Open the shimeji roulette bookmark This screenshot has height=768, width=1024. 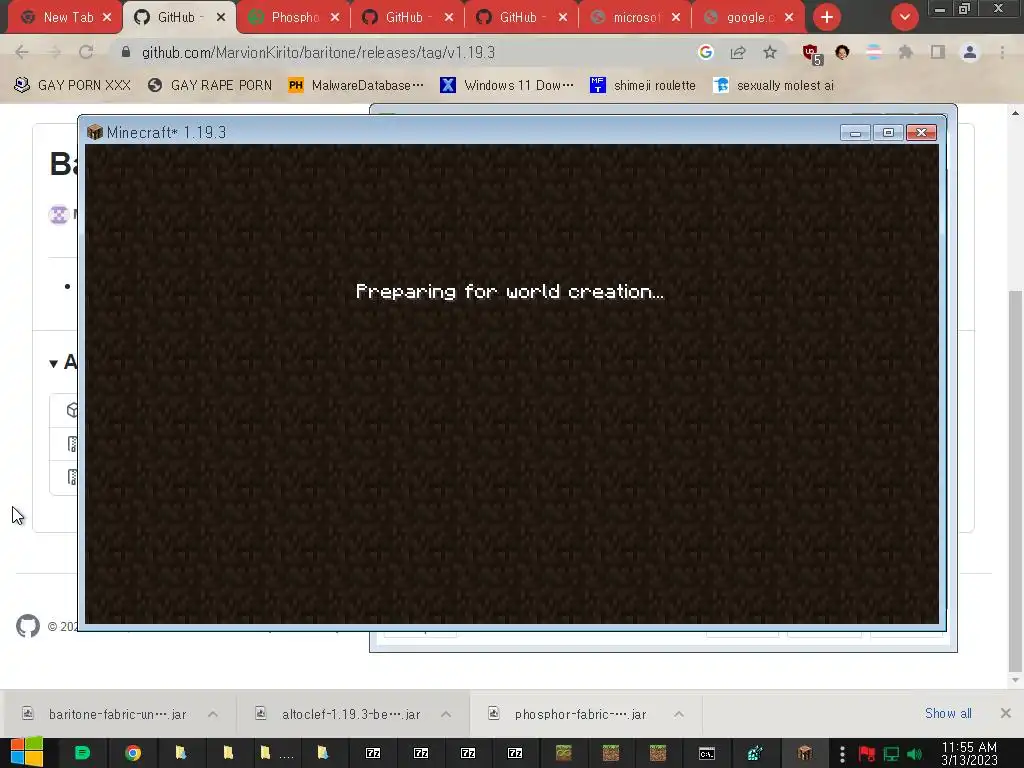[643, 86]
